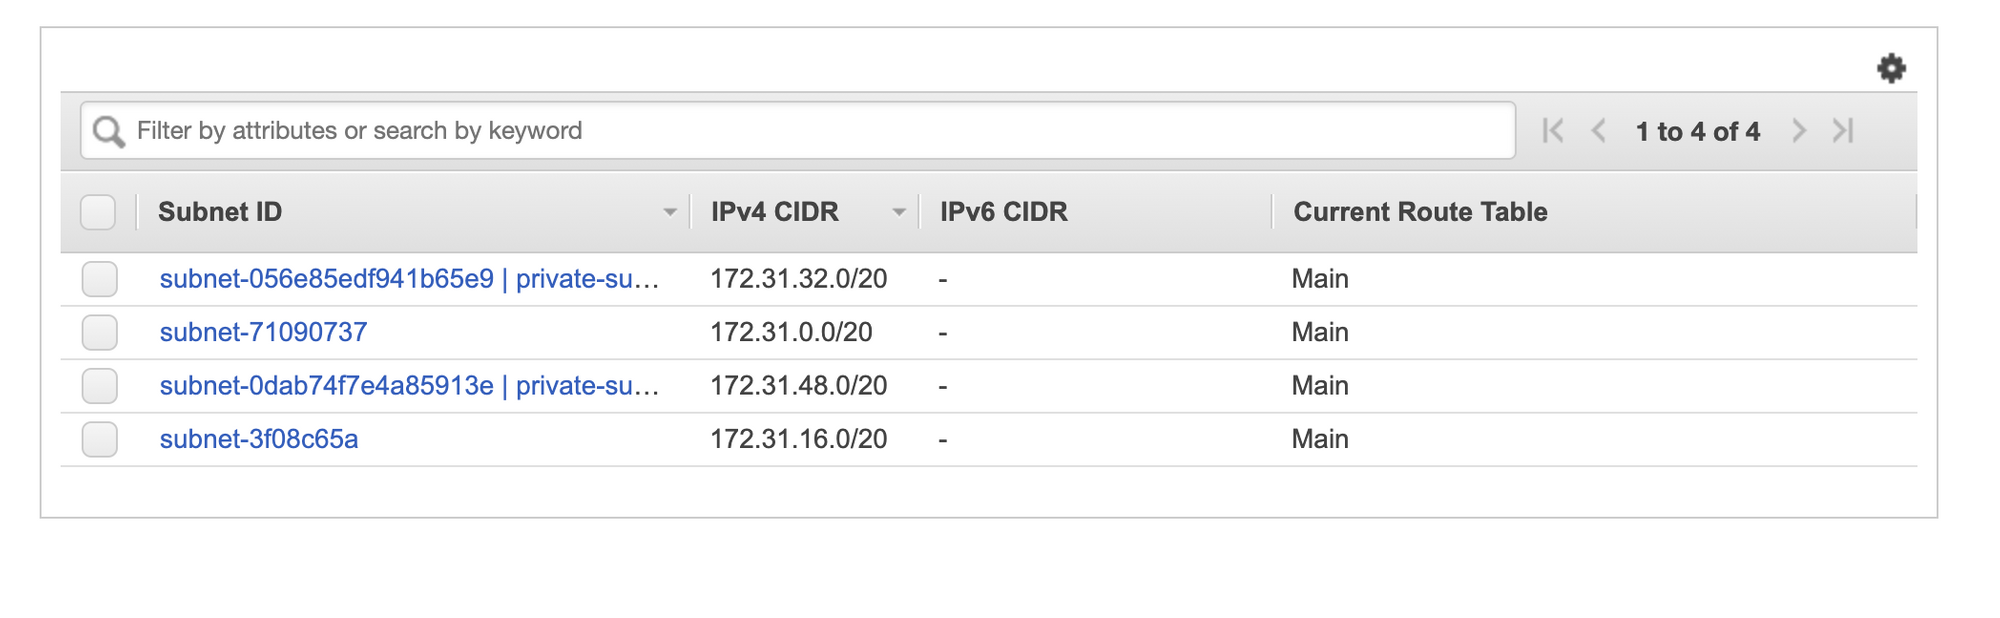Screen dimensions: 2000x618
Task: Open the IPv4 CIDR column sort dropdown
Action: (x=898, y=212)
